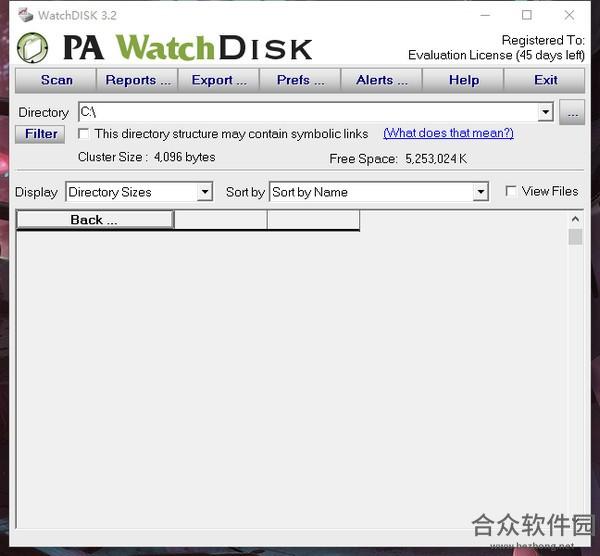Maximize the WatchDISK window
600x556 pixels.
pyautogui.click(x=527, y=15)
